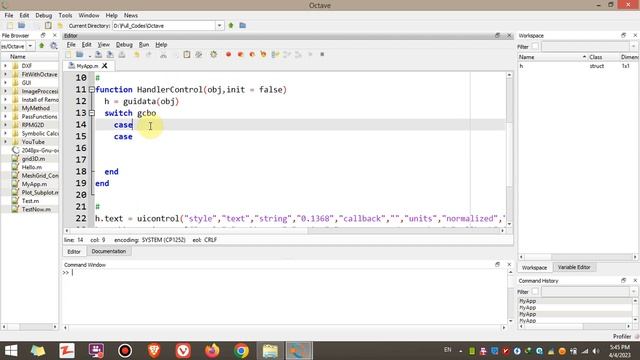Expand the MyMethod folder
Viewport: 640px width, 360px height.
pyautogui.click(x=5, y=108)
